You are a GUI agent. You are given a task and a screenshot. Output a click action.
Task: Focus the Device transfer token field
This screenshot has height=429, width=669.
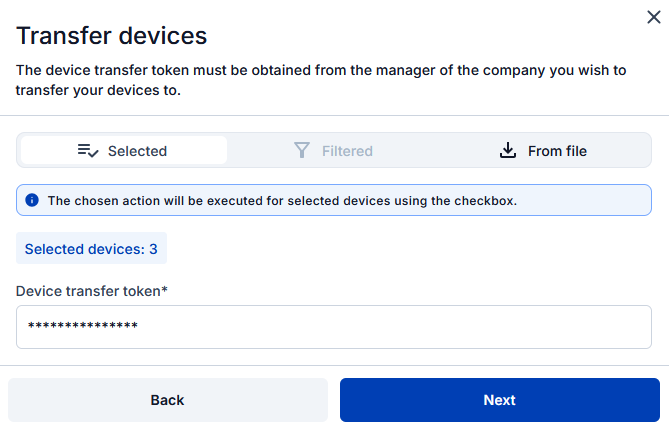[x=400, y=327]
